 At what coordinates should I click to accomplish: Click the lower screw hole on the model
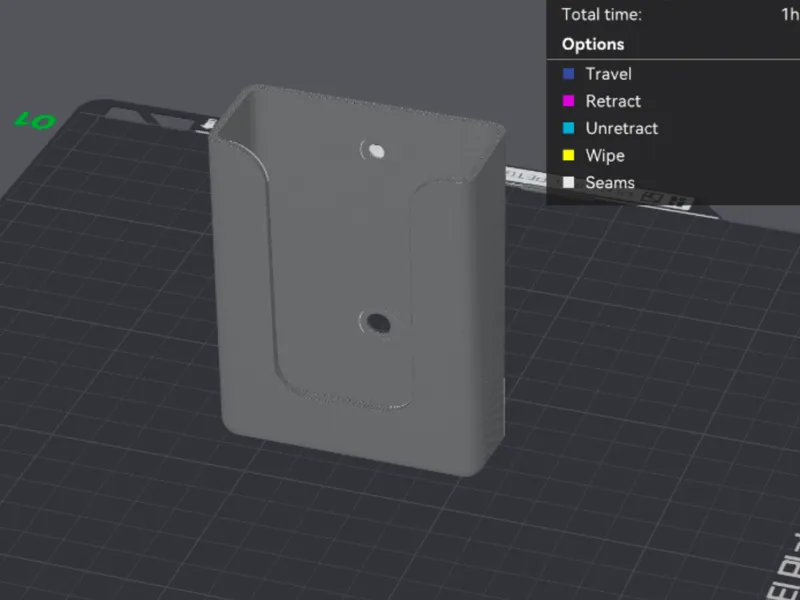(377, 323)
